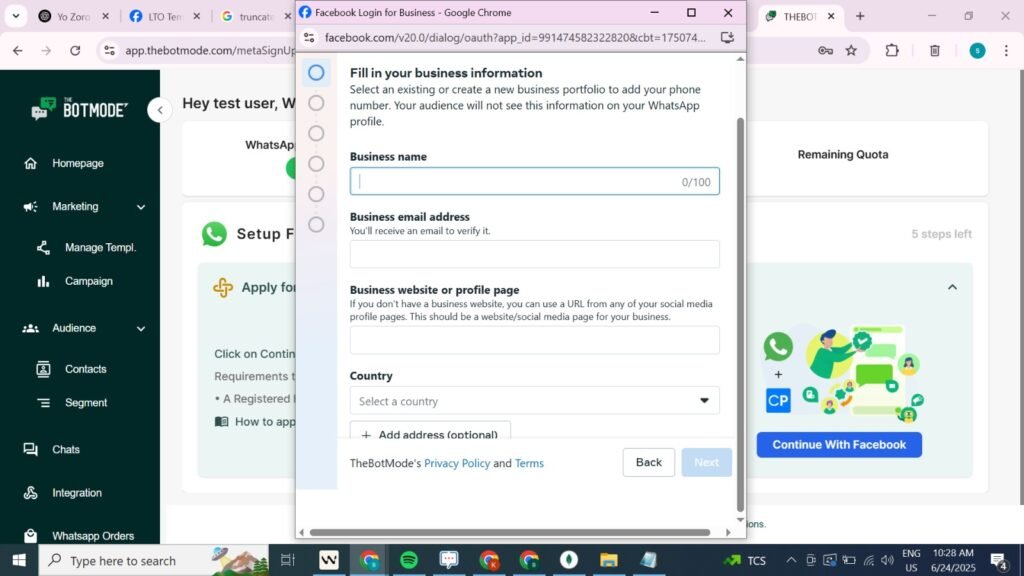This screenshot has height=576, width=1024.
Task: Open a new browser tab
Action: pyautogui.click(x=860, y=16)
